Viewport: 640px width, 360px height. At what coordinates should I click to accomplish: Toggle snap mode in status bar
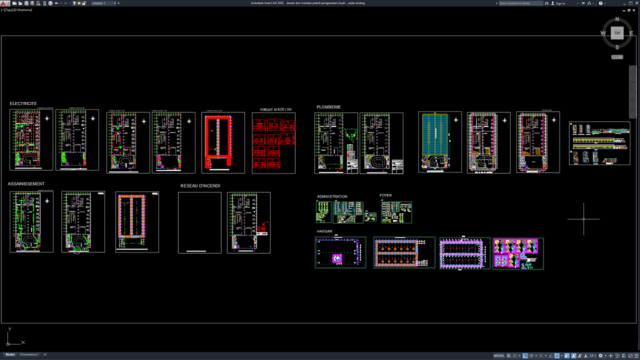pos(515,356)
